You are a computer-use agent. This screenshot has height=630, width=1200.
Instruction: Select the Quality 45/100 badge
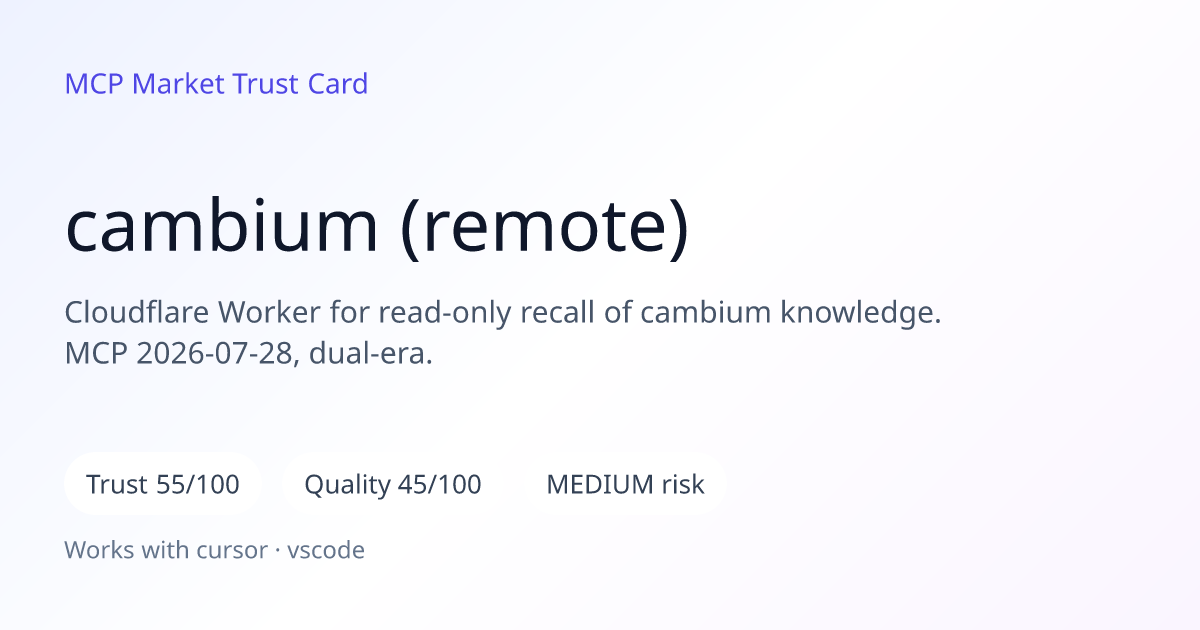(x=393, y=485)
